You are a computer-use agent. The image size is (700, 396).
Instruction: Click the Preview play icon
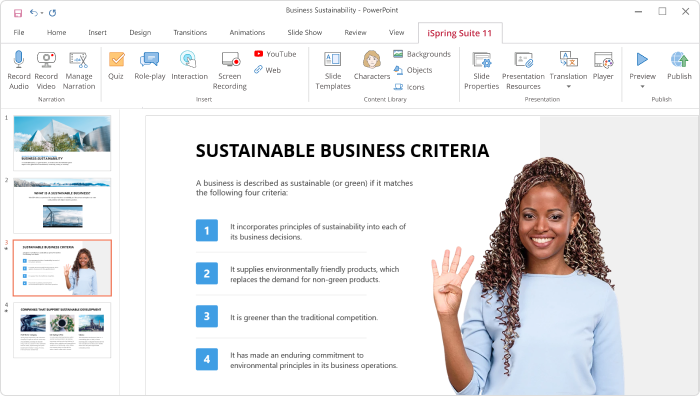(642, 59)
